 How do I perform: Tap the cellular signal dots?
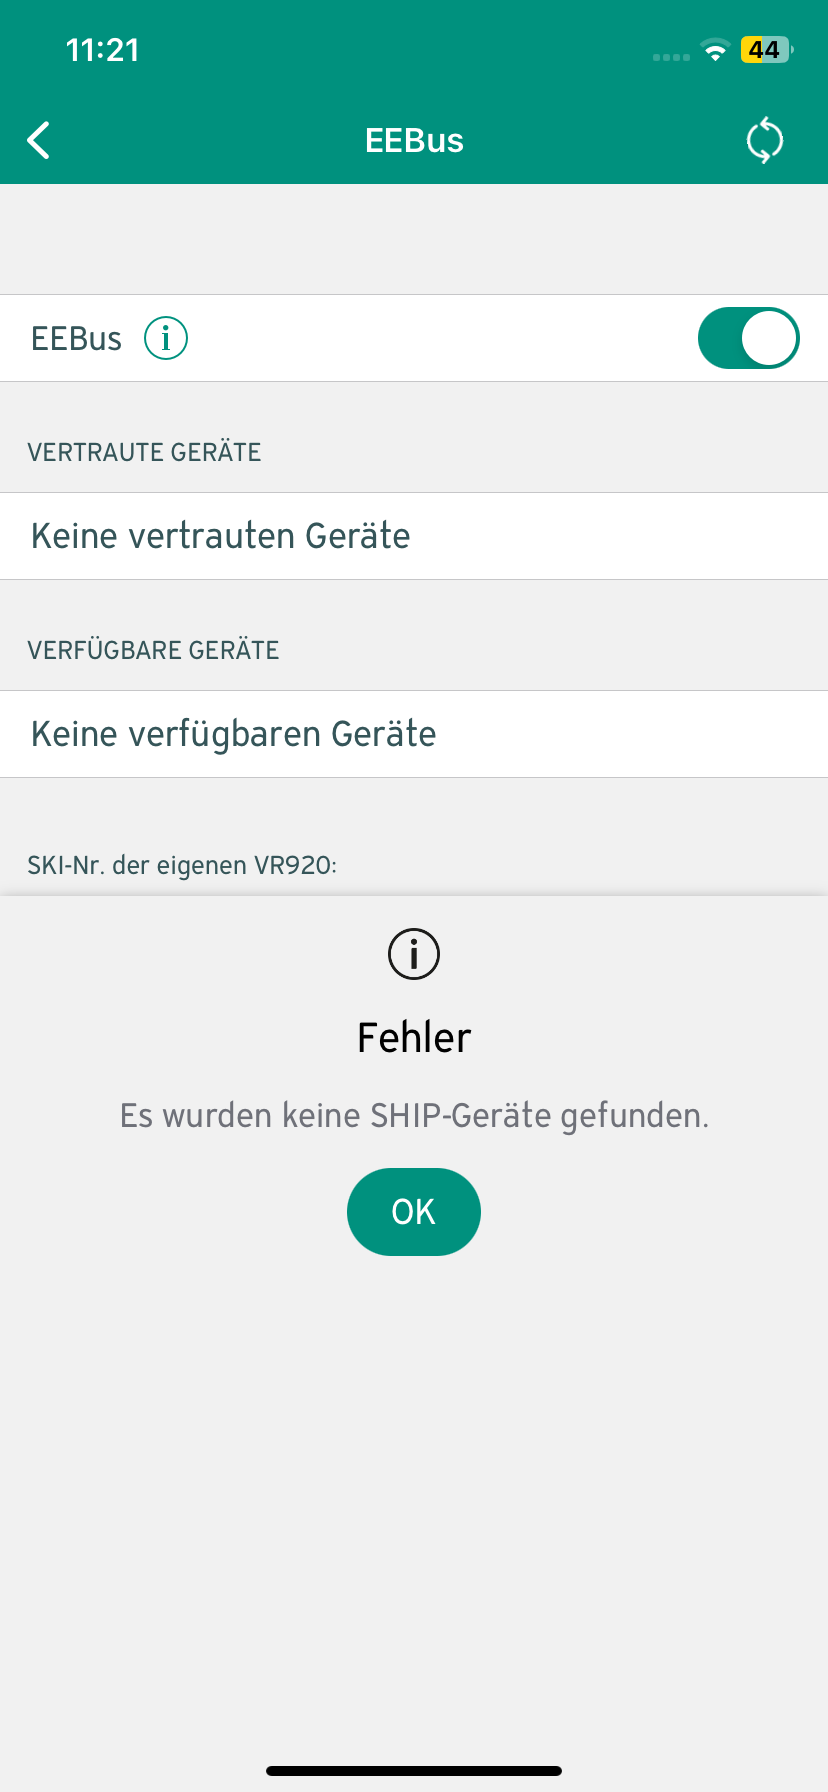(x=671, y=57)
